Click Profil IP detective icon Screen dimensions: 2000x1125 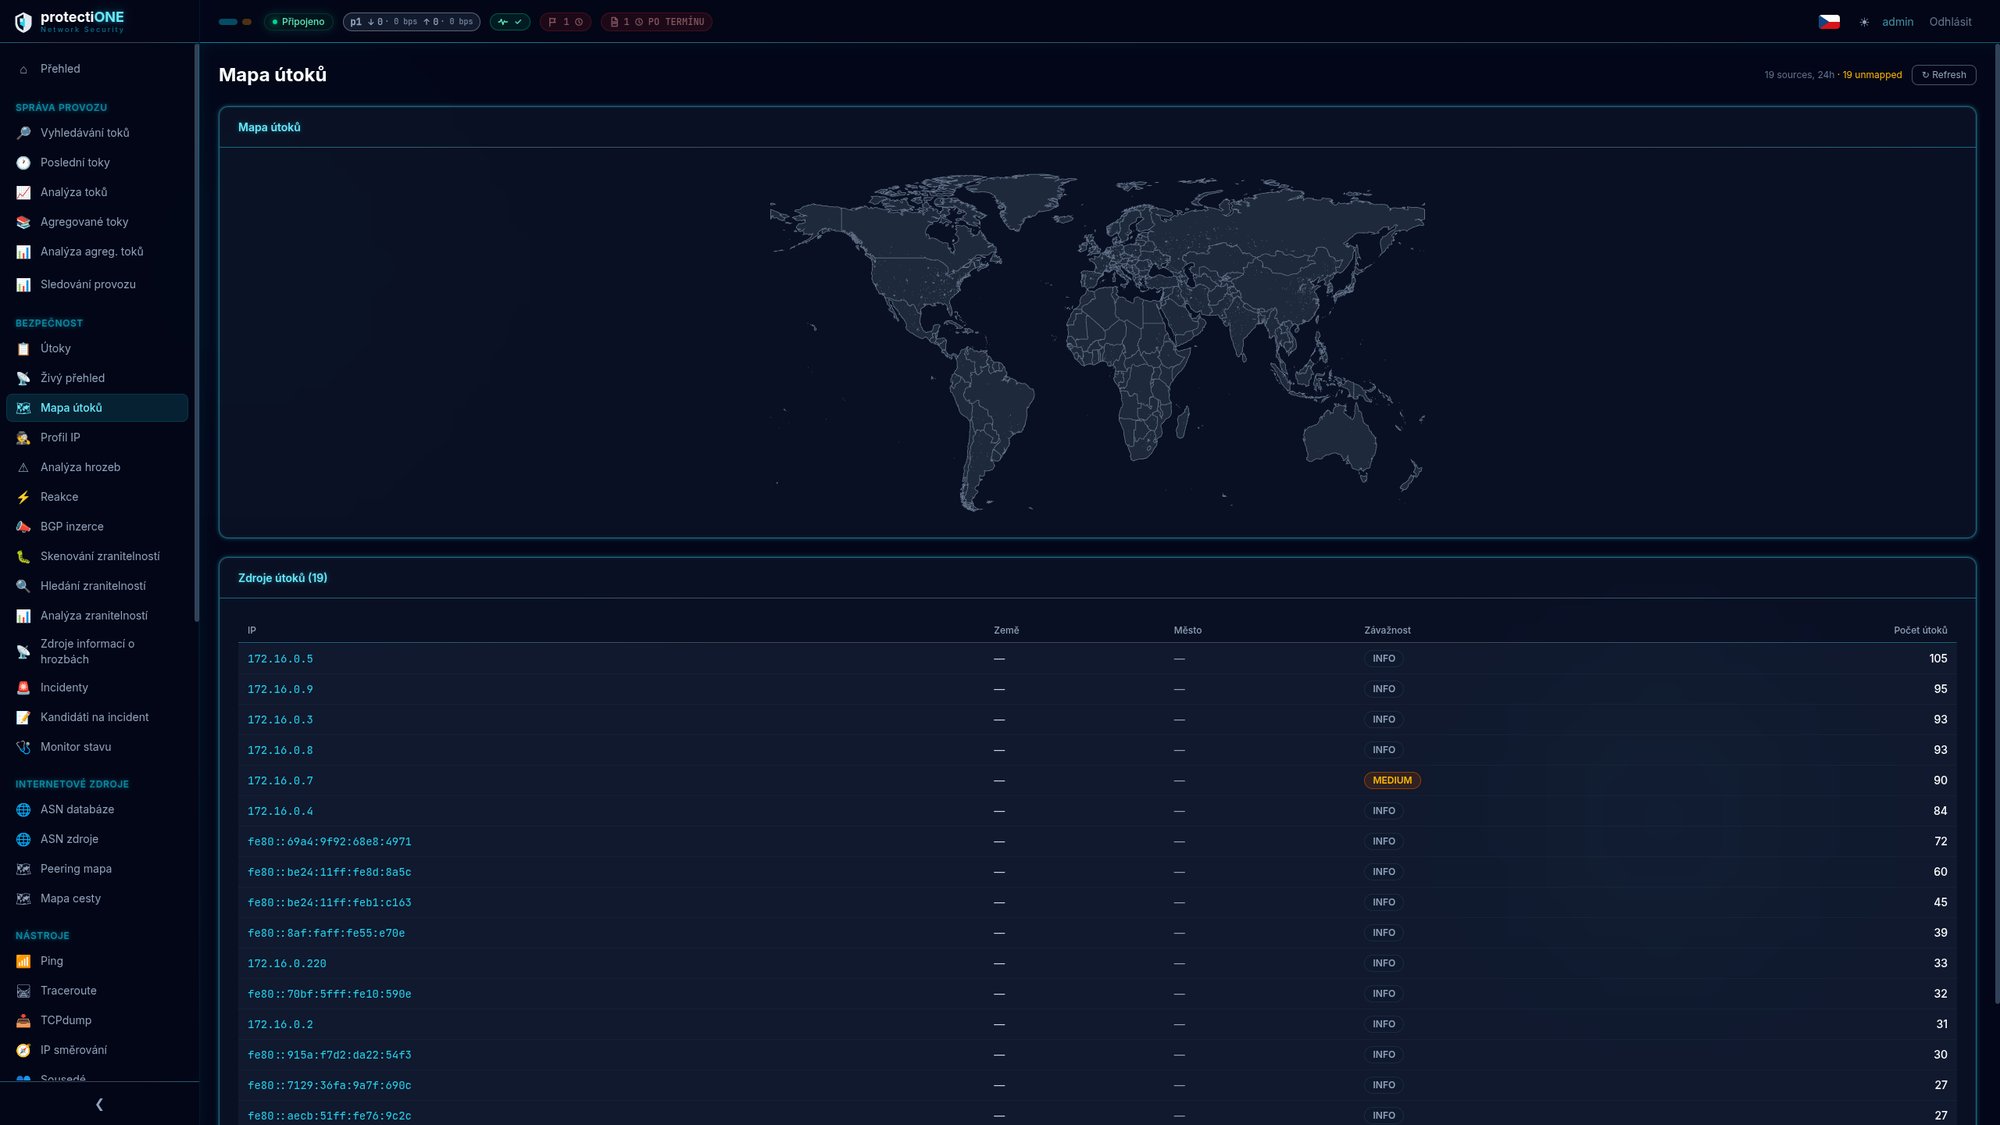coord(23,438)
